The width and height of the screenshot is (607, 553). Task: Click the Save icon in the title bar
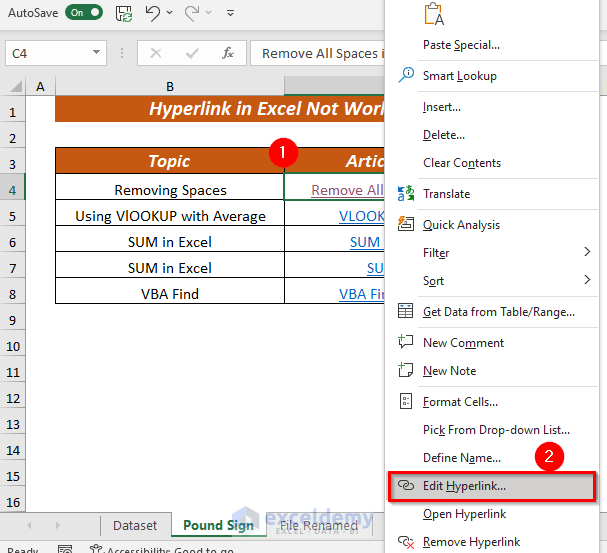tap(124, 13)
